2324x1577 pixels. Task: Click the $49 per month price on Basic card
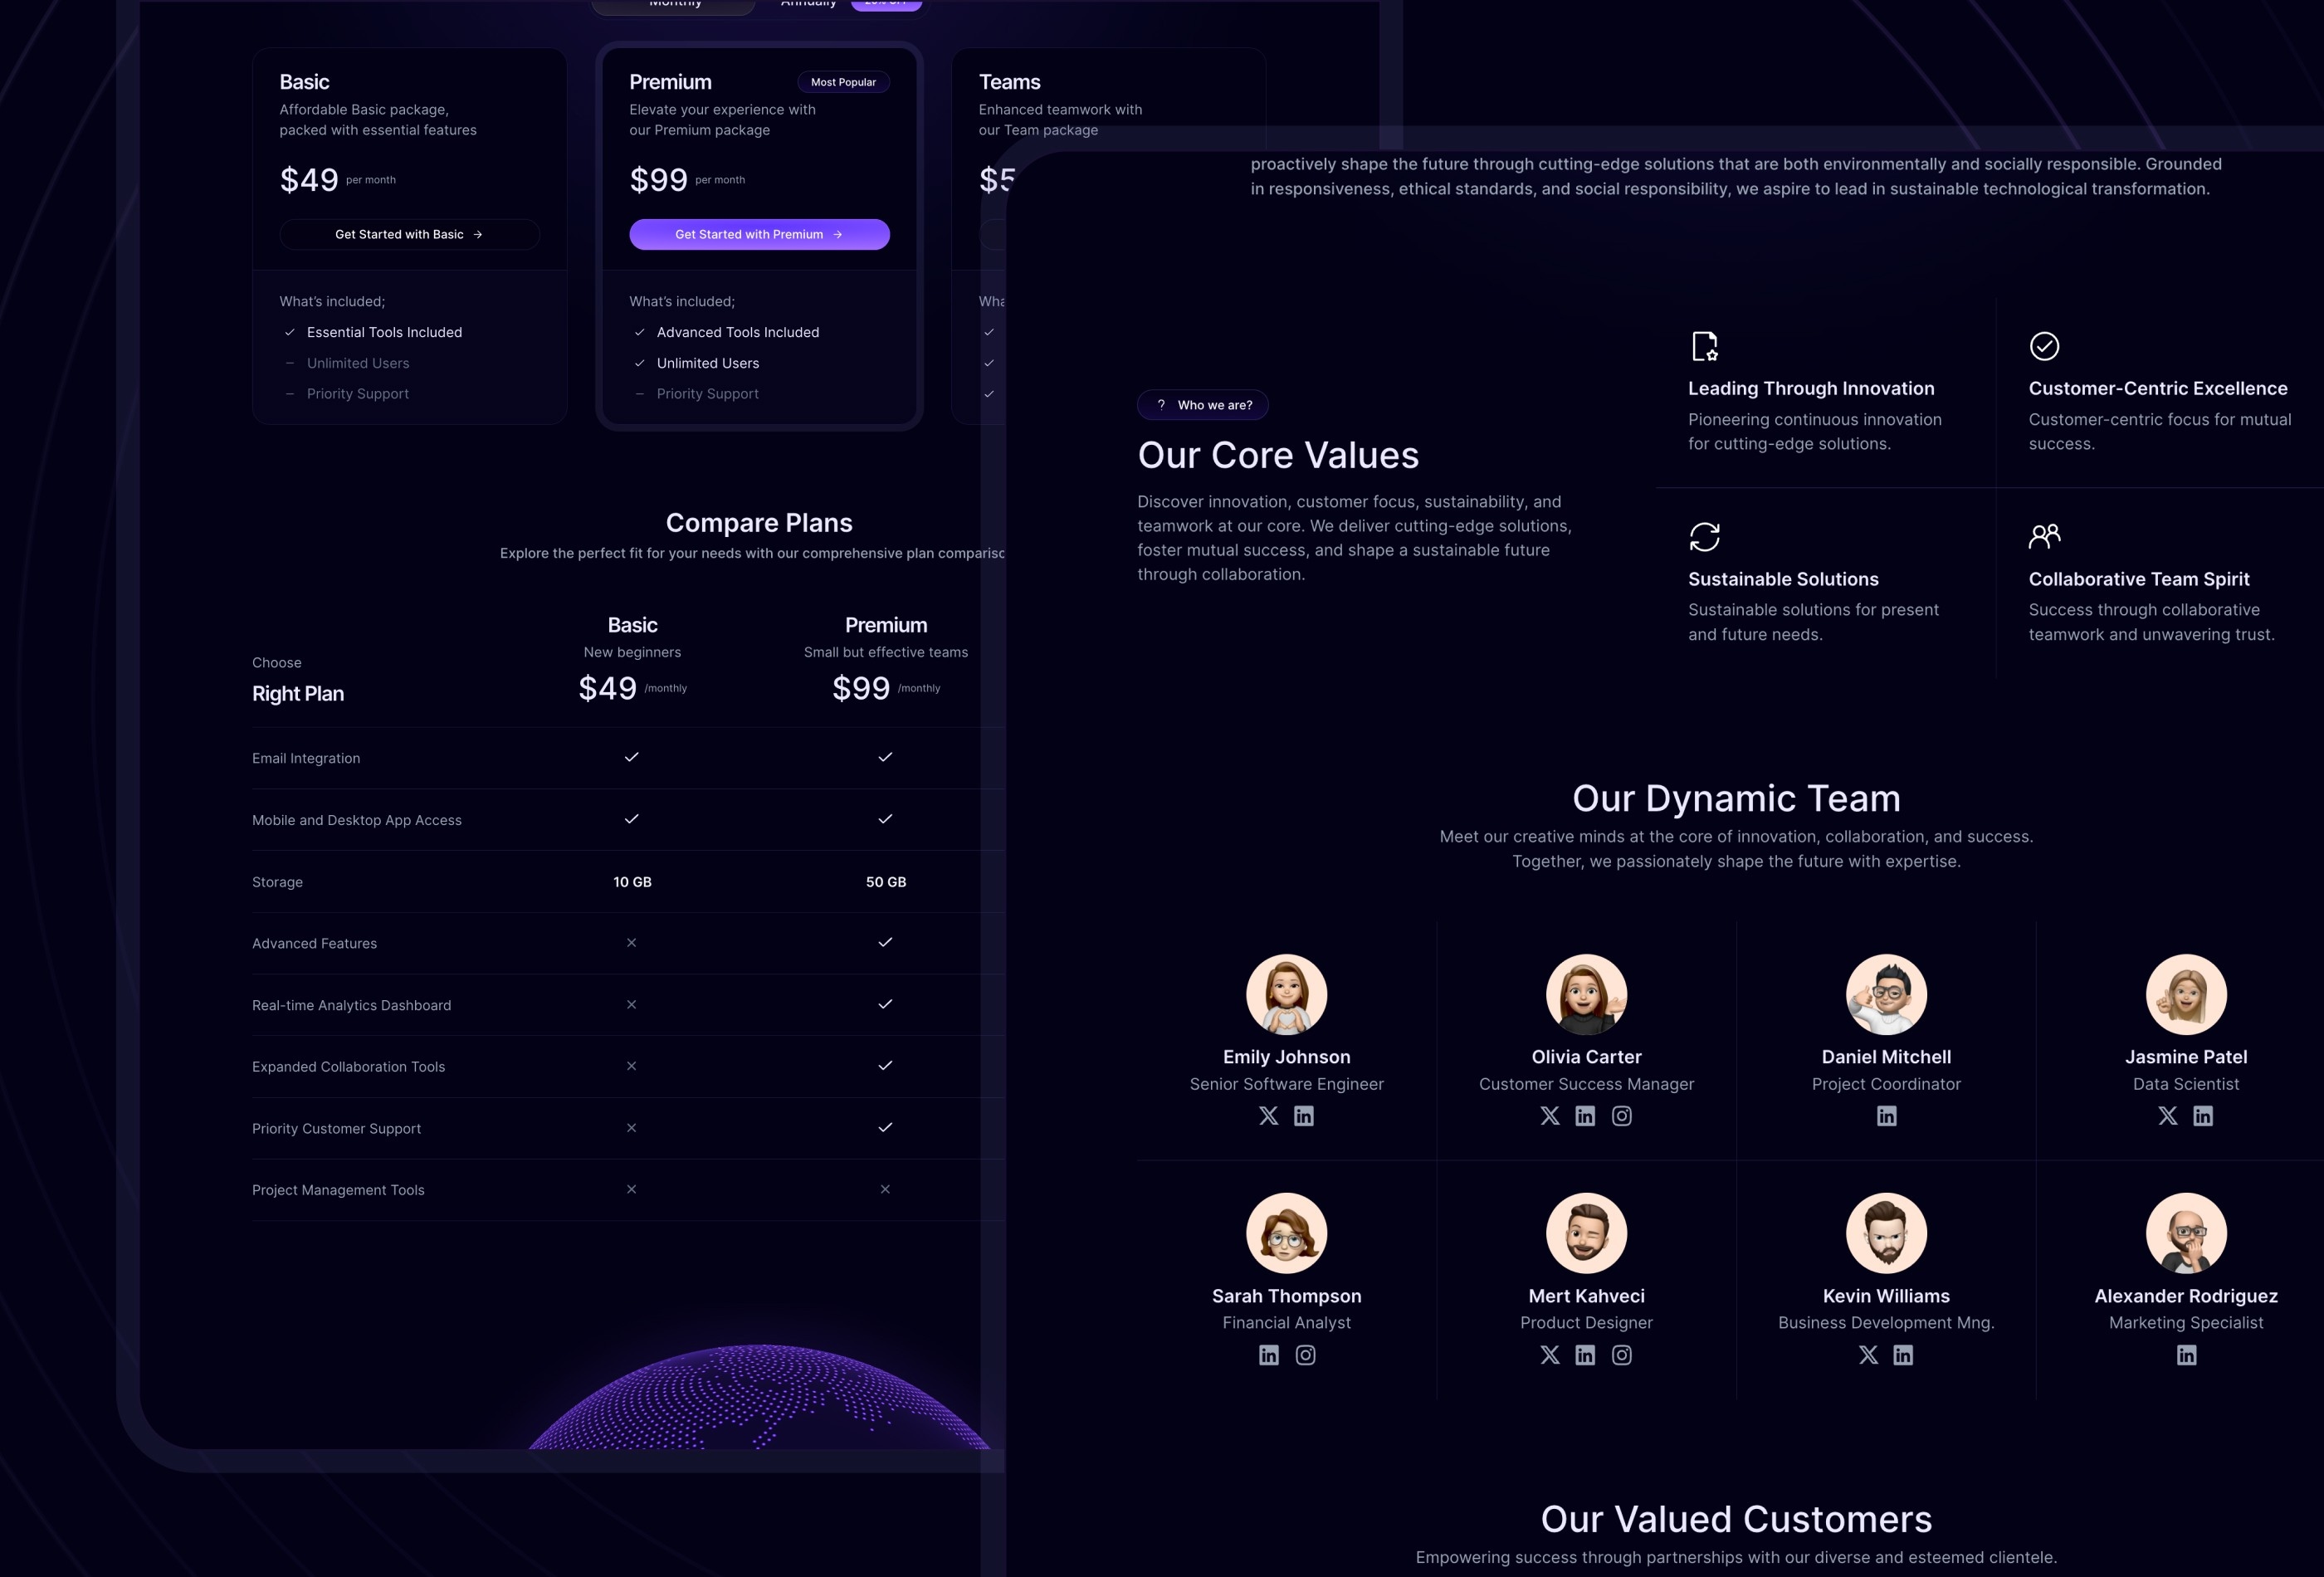(x=338, y=180)
